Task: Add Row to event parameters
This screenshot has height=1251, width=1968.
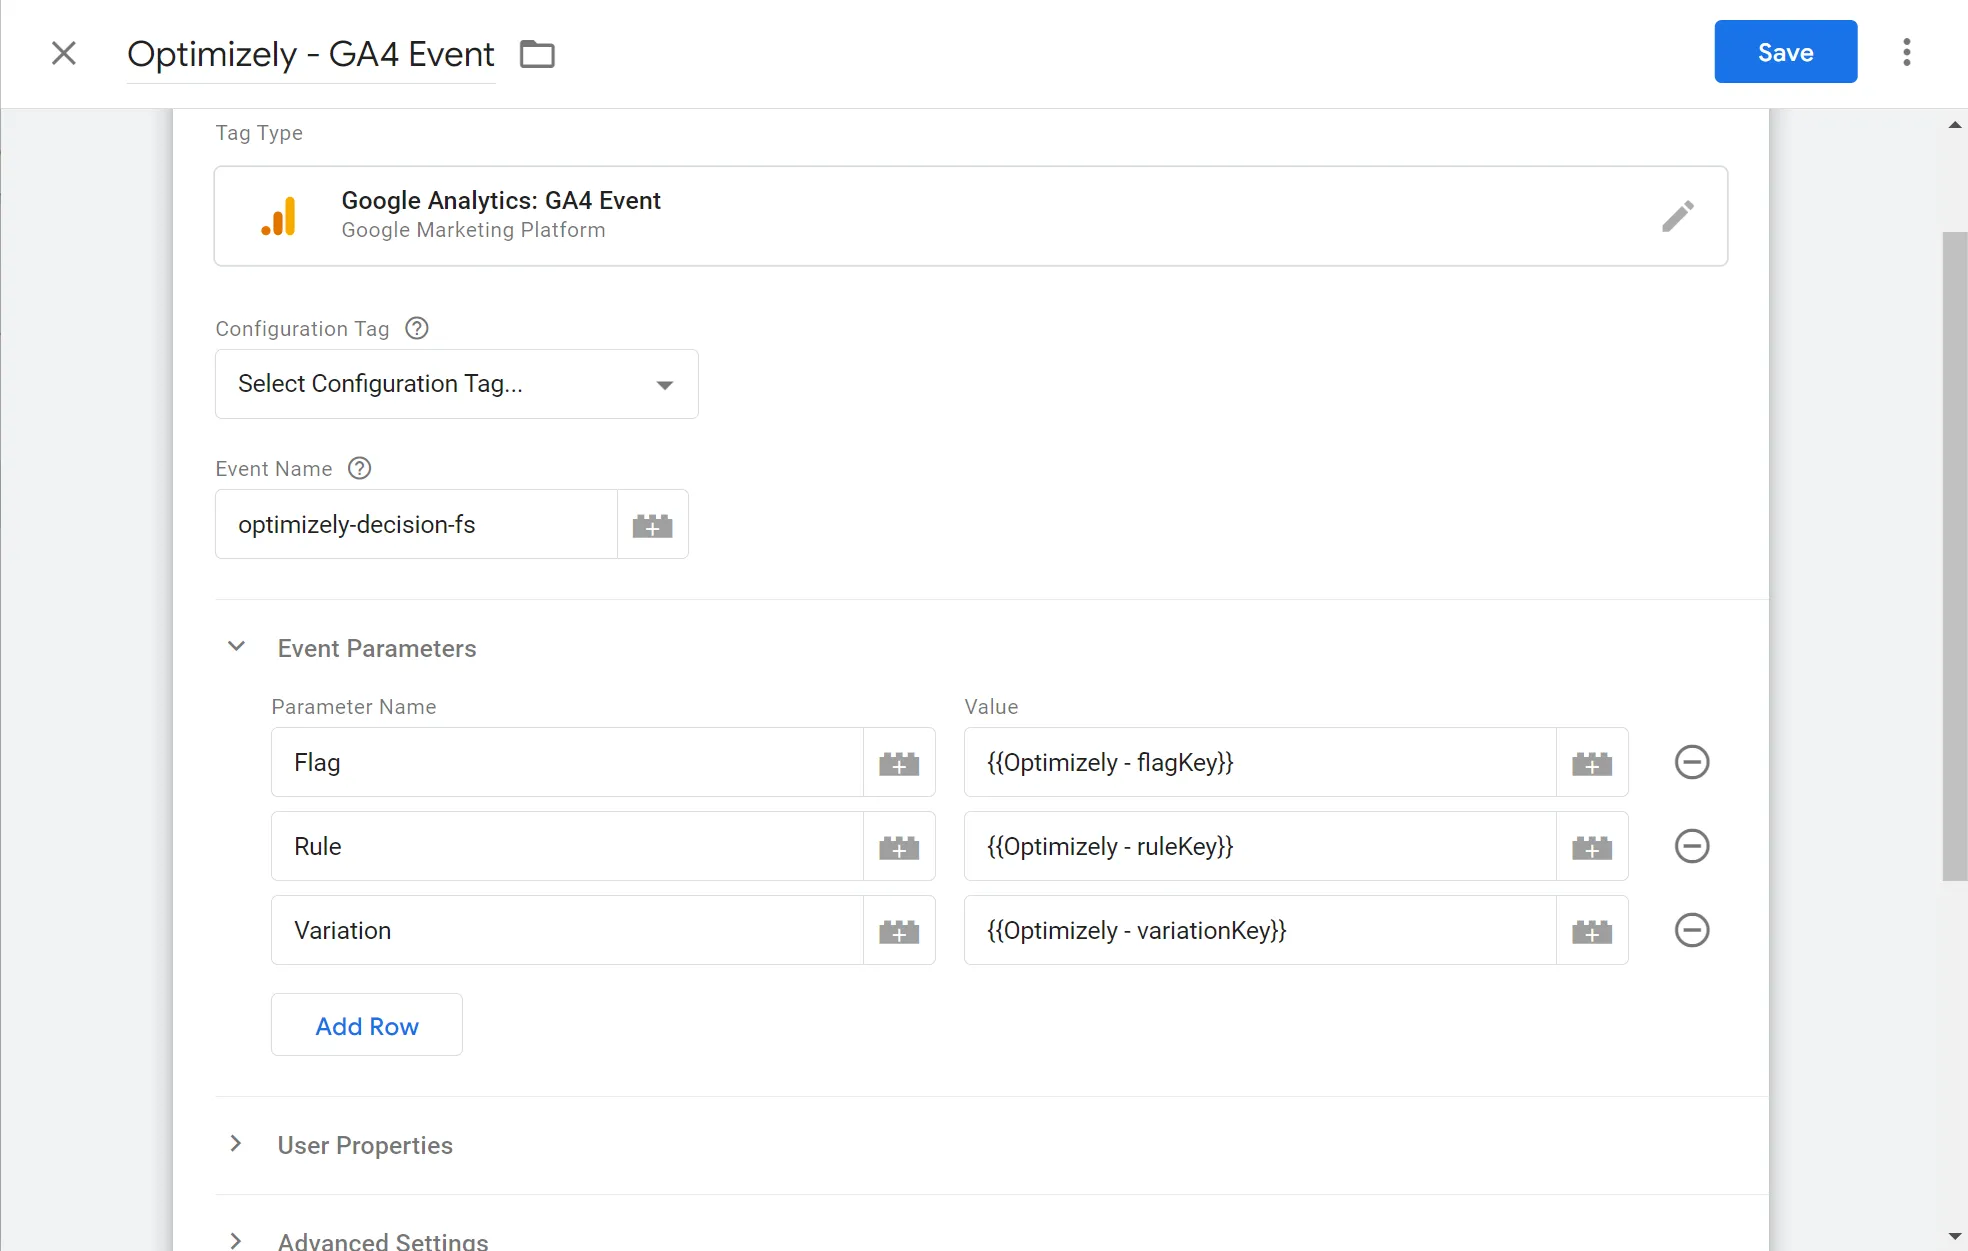Action: pyautogui.click(x=367, y=1025)
